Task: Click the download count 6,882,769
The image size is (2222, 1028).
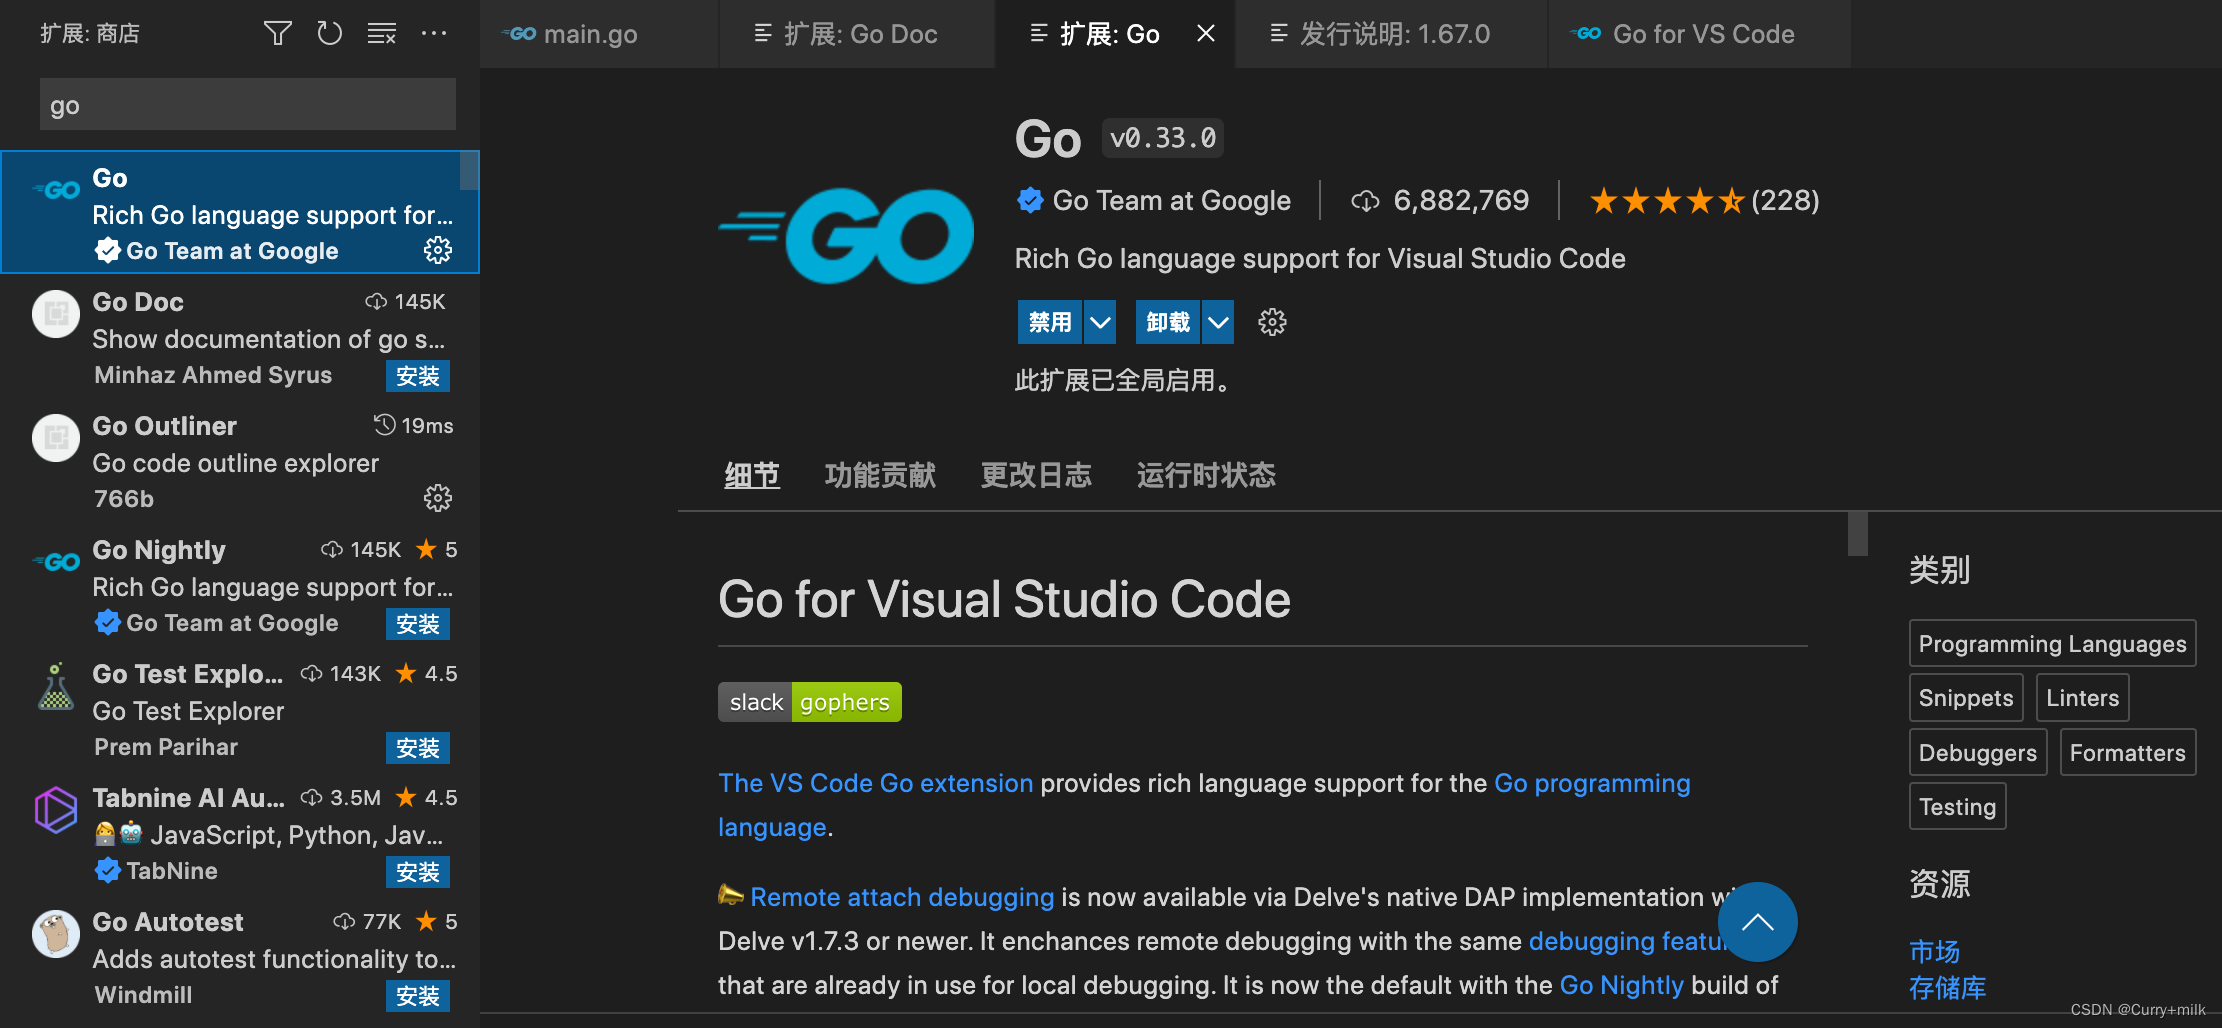Action: [x=1440, y=201]
